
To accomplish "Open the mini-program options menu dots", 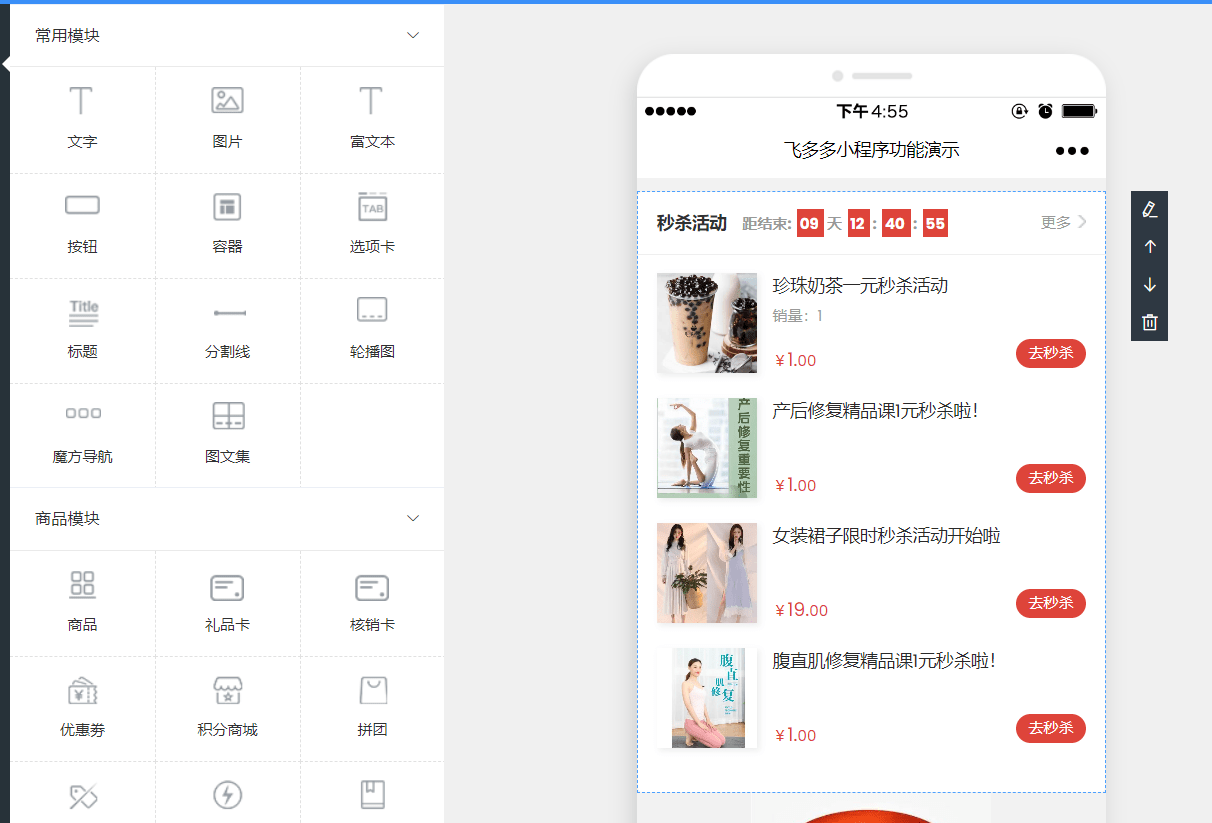I will [1071, 150].
